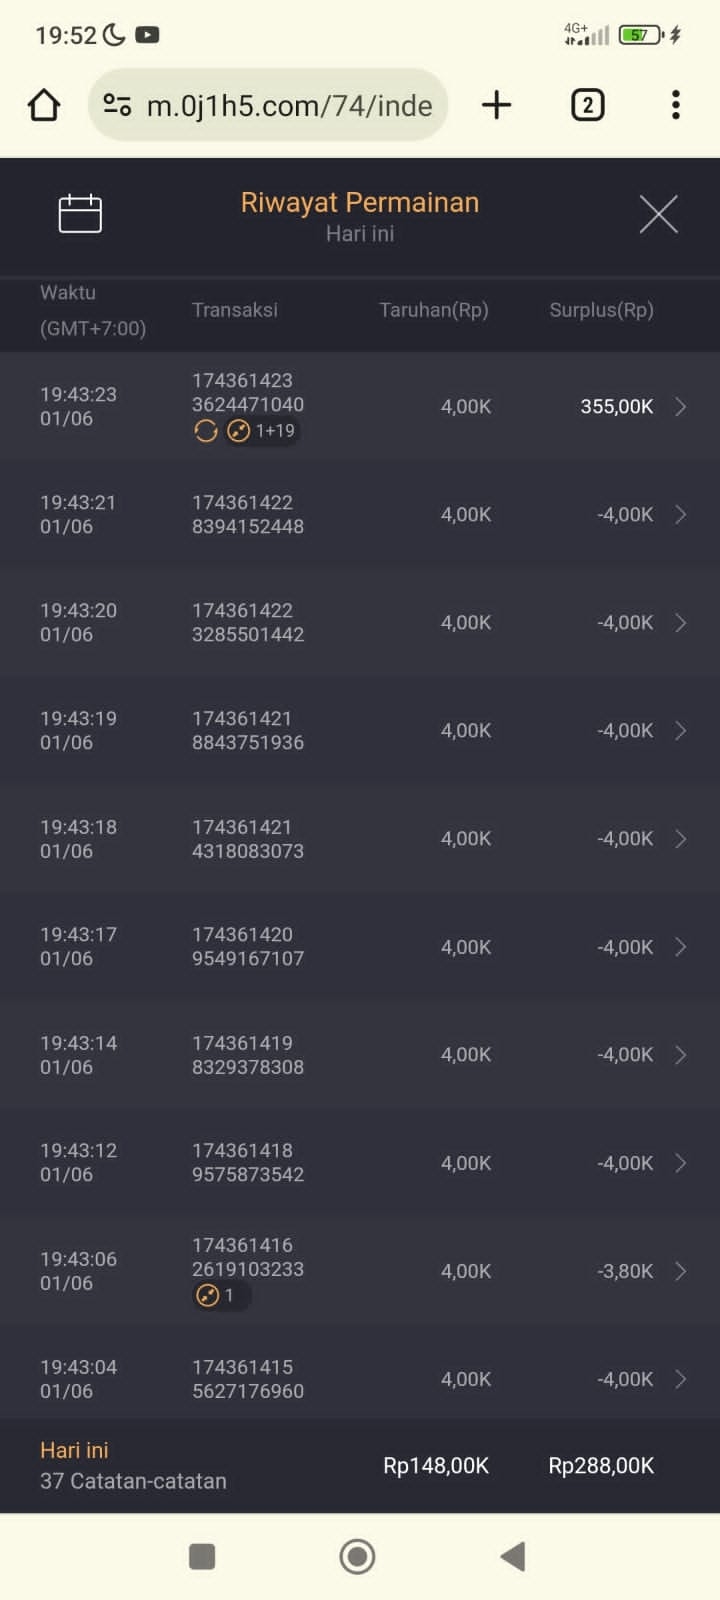Tap transaction number ending 8843751936
Screen dimensions: 720x1600
click(x=248, y=731)
